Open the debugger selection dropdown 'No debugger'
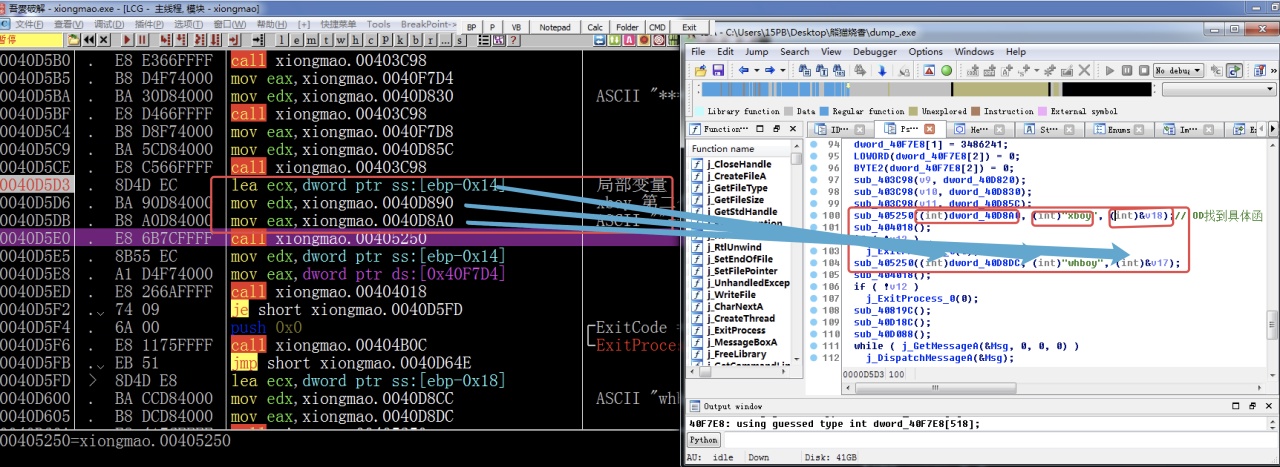This screenshot has height=467, width=1280. 1176,71
